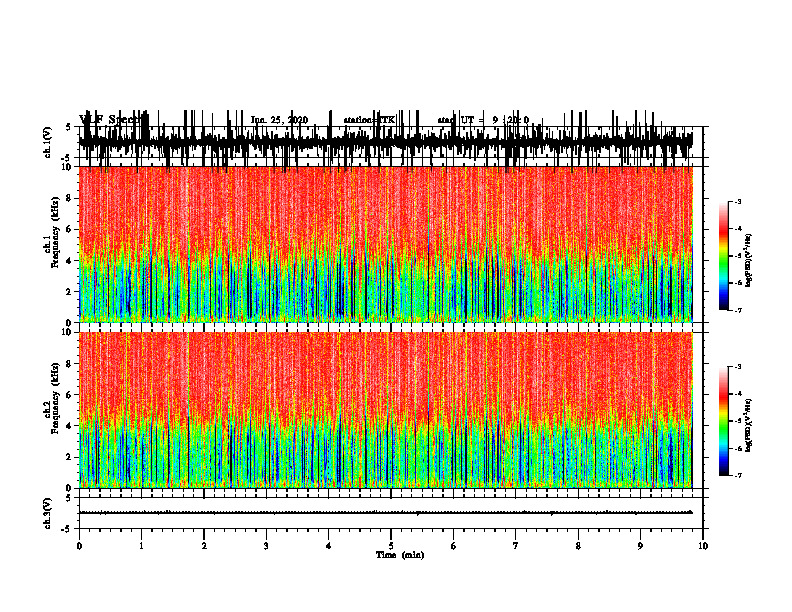This screenshot has width=792, height=612.
Task: Click the ch.3 flat voltage trace
Action: (x=385, y=513)
